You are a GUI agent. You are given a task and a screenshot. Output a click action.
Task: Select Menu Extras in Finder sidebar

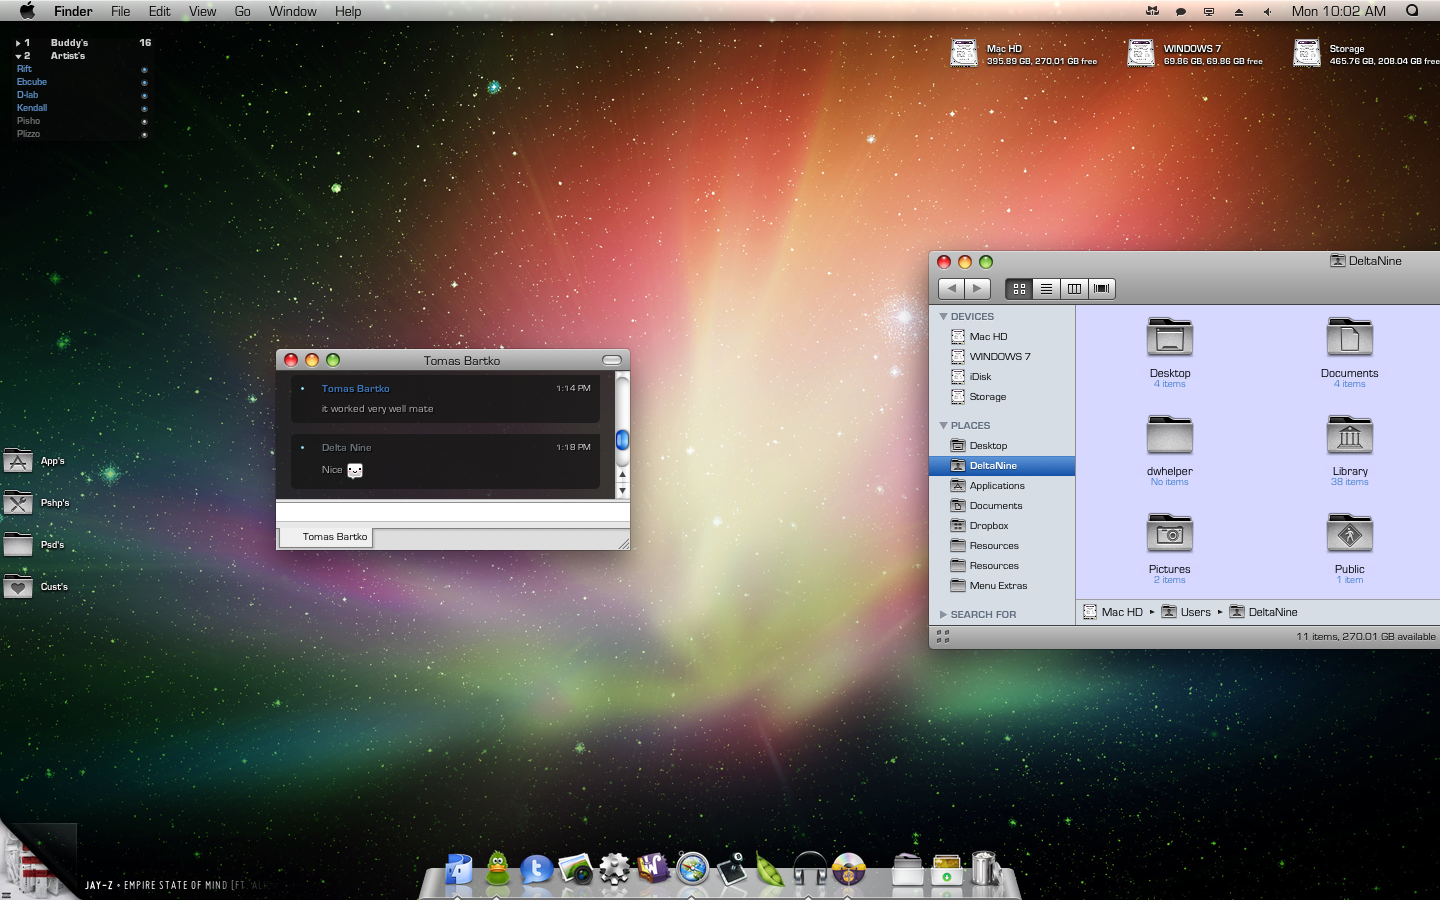pos(1002,586)
